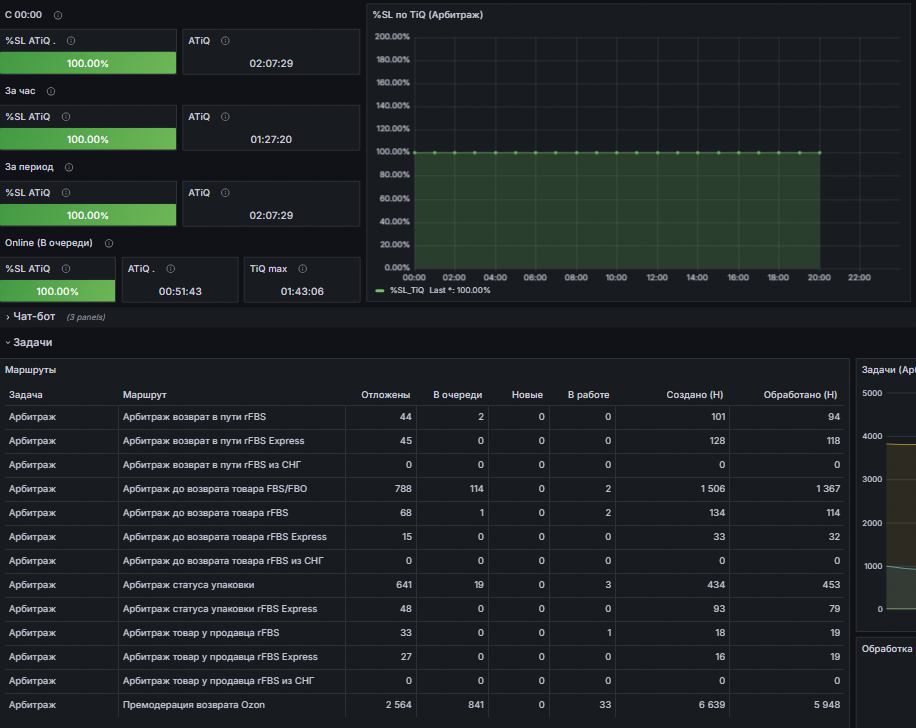The height and width of the screenshot is (728, 916).
Task: Click info icon next to 'С 00:00'
Action: (x=58, y=15)
